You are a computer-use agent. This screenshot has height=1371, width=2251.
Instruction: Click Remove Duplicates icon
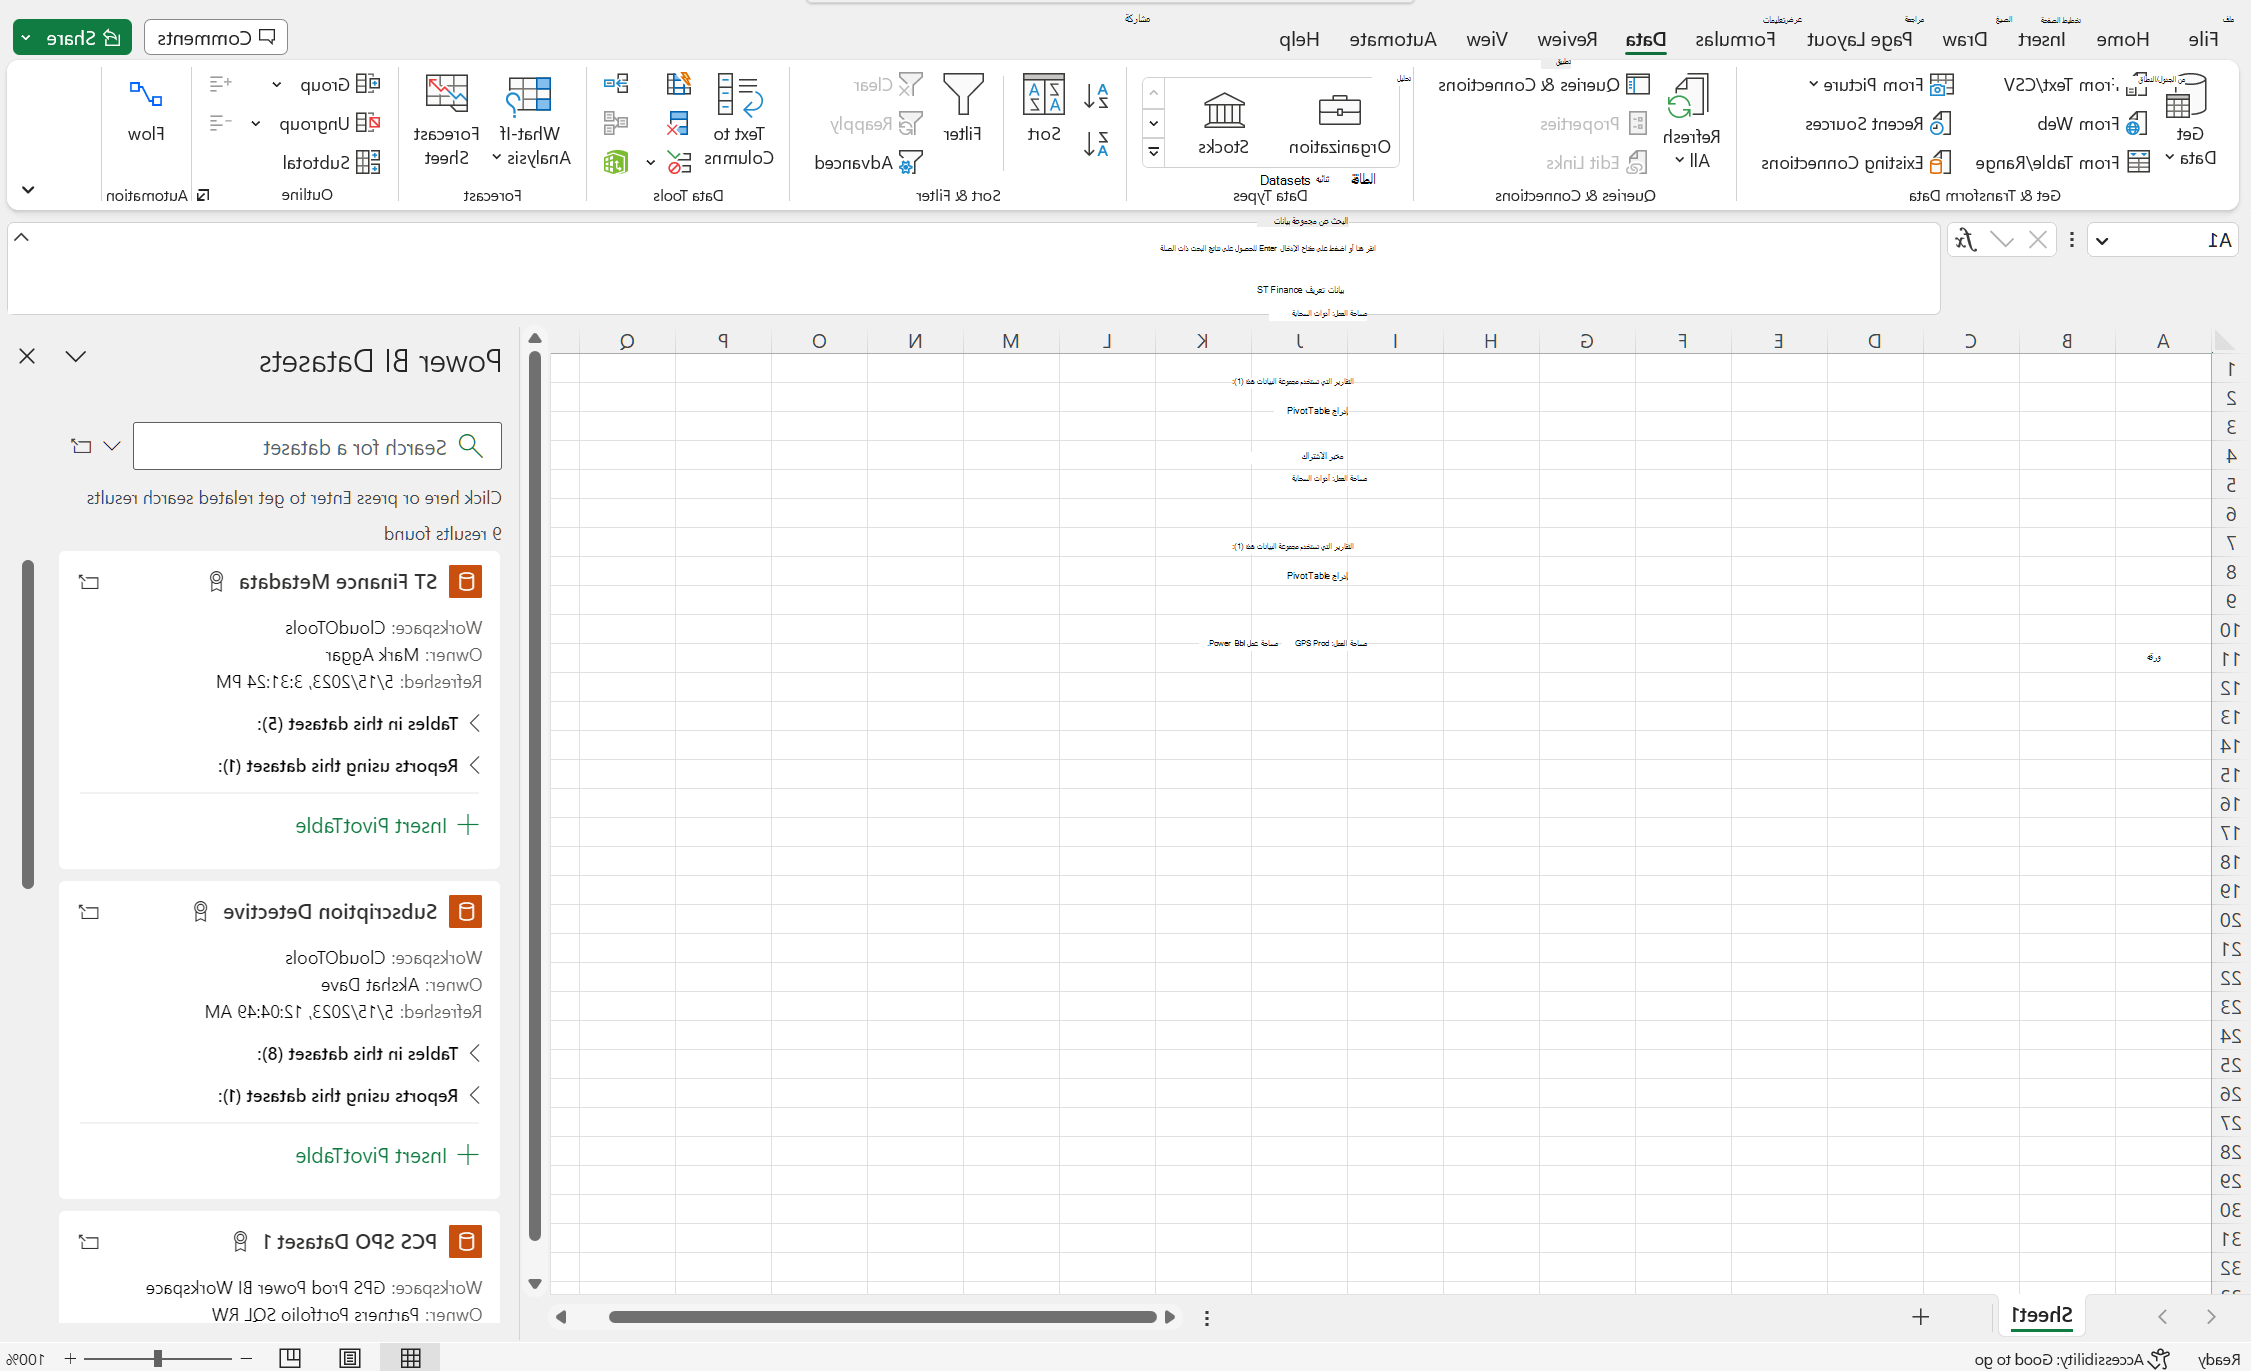coord(678,124)
